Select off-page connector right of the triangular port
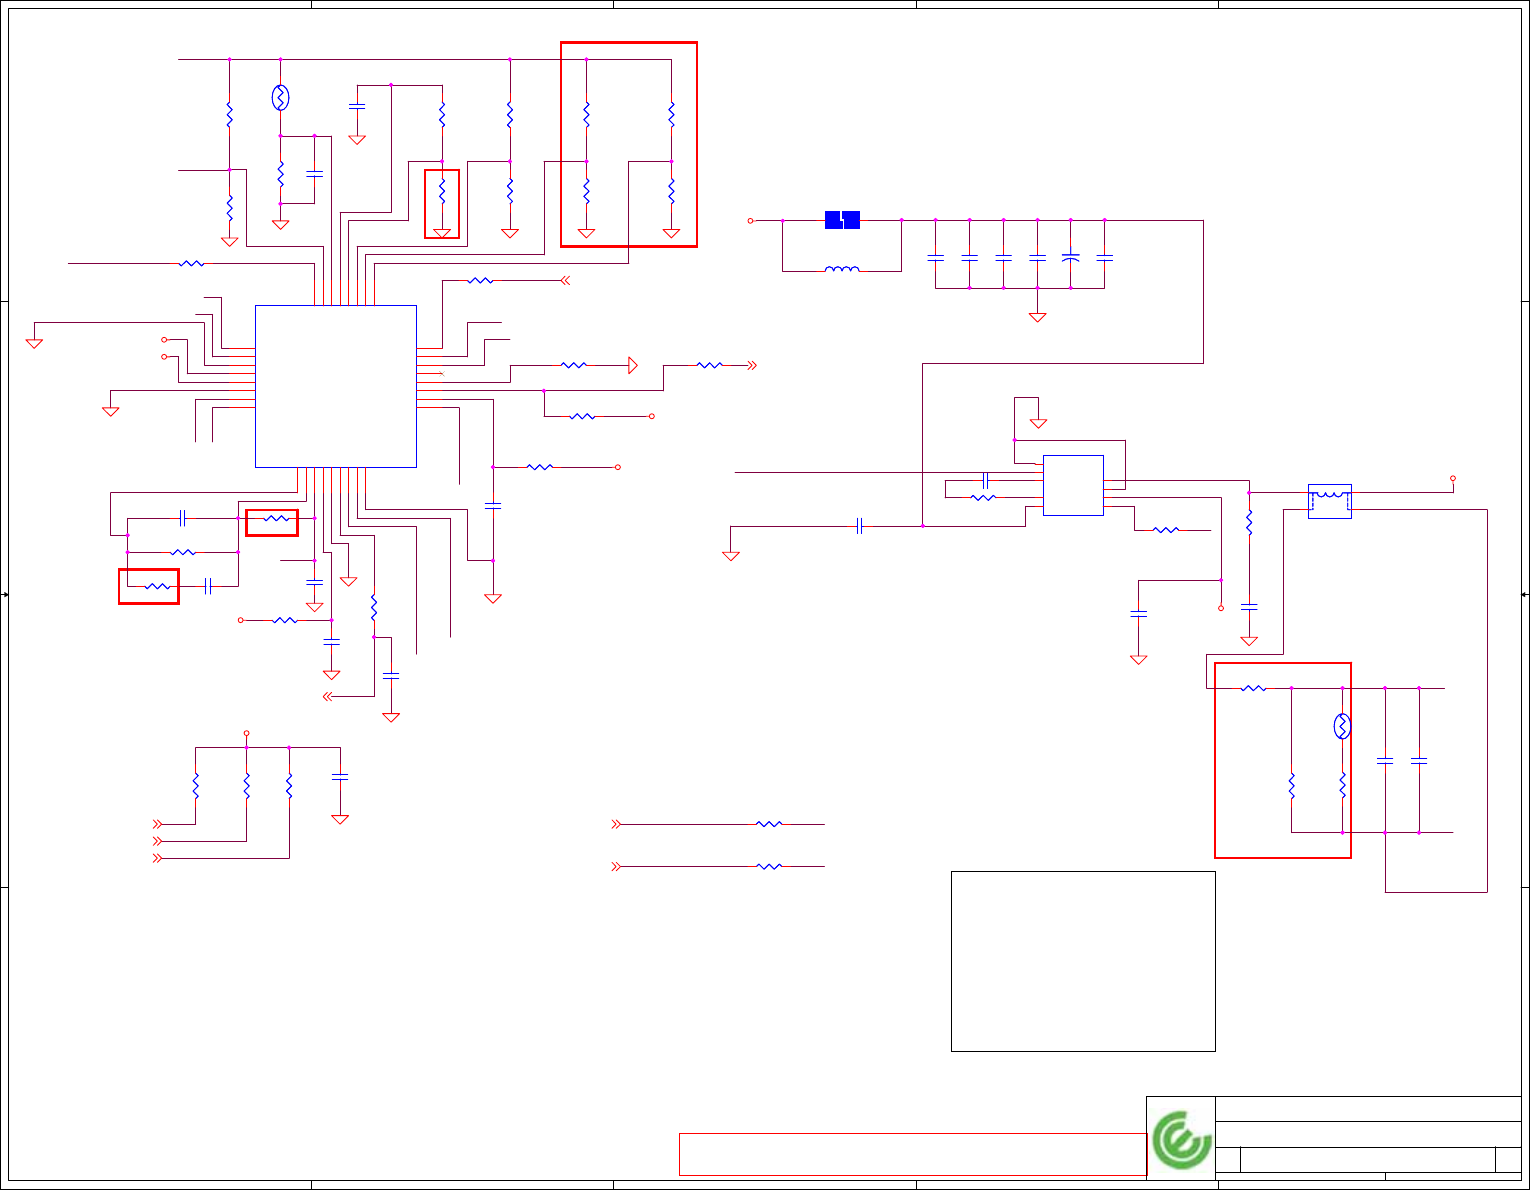 tap(752, 366)
